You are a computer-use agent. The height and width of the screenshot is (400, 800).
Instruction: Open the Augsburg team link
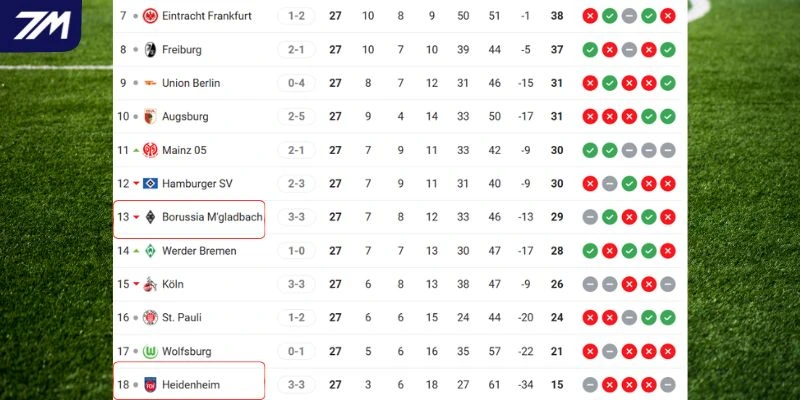(x=185, y=117)
